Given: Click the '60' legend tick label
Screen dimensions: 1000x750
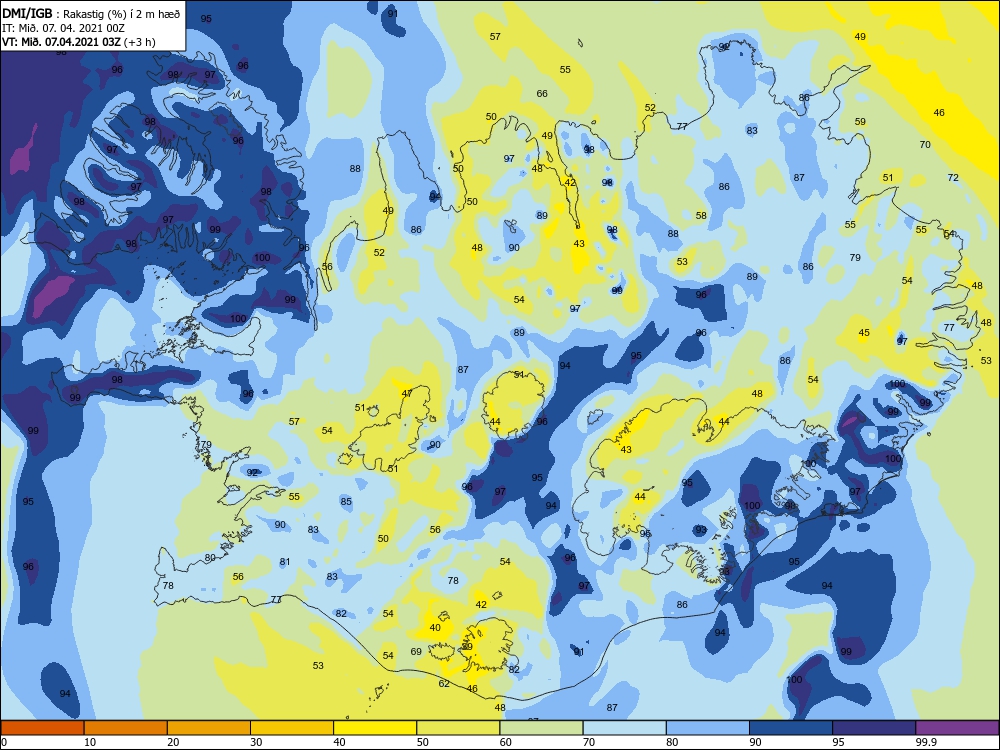Looking at the screenshot, I should (506, 742).
